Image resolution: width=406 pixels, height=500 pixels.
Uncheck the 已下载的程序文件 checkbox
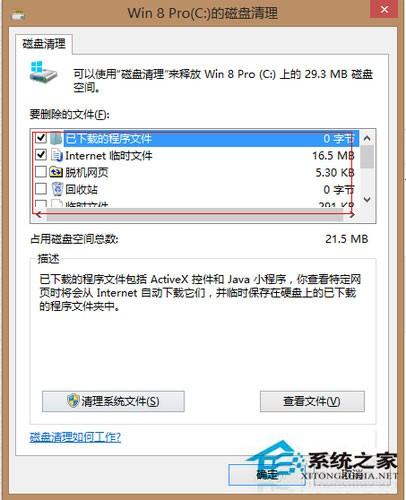(41, 137)
